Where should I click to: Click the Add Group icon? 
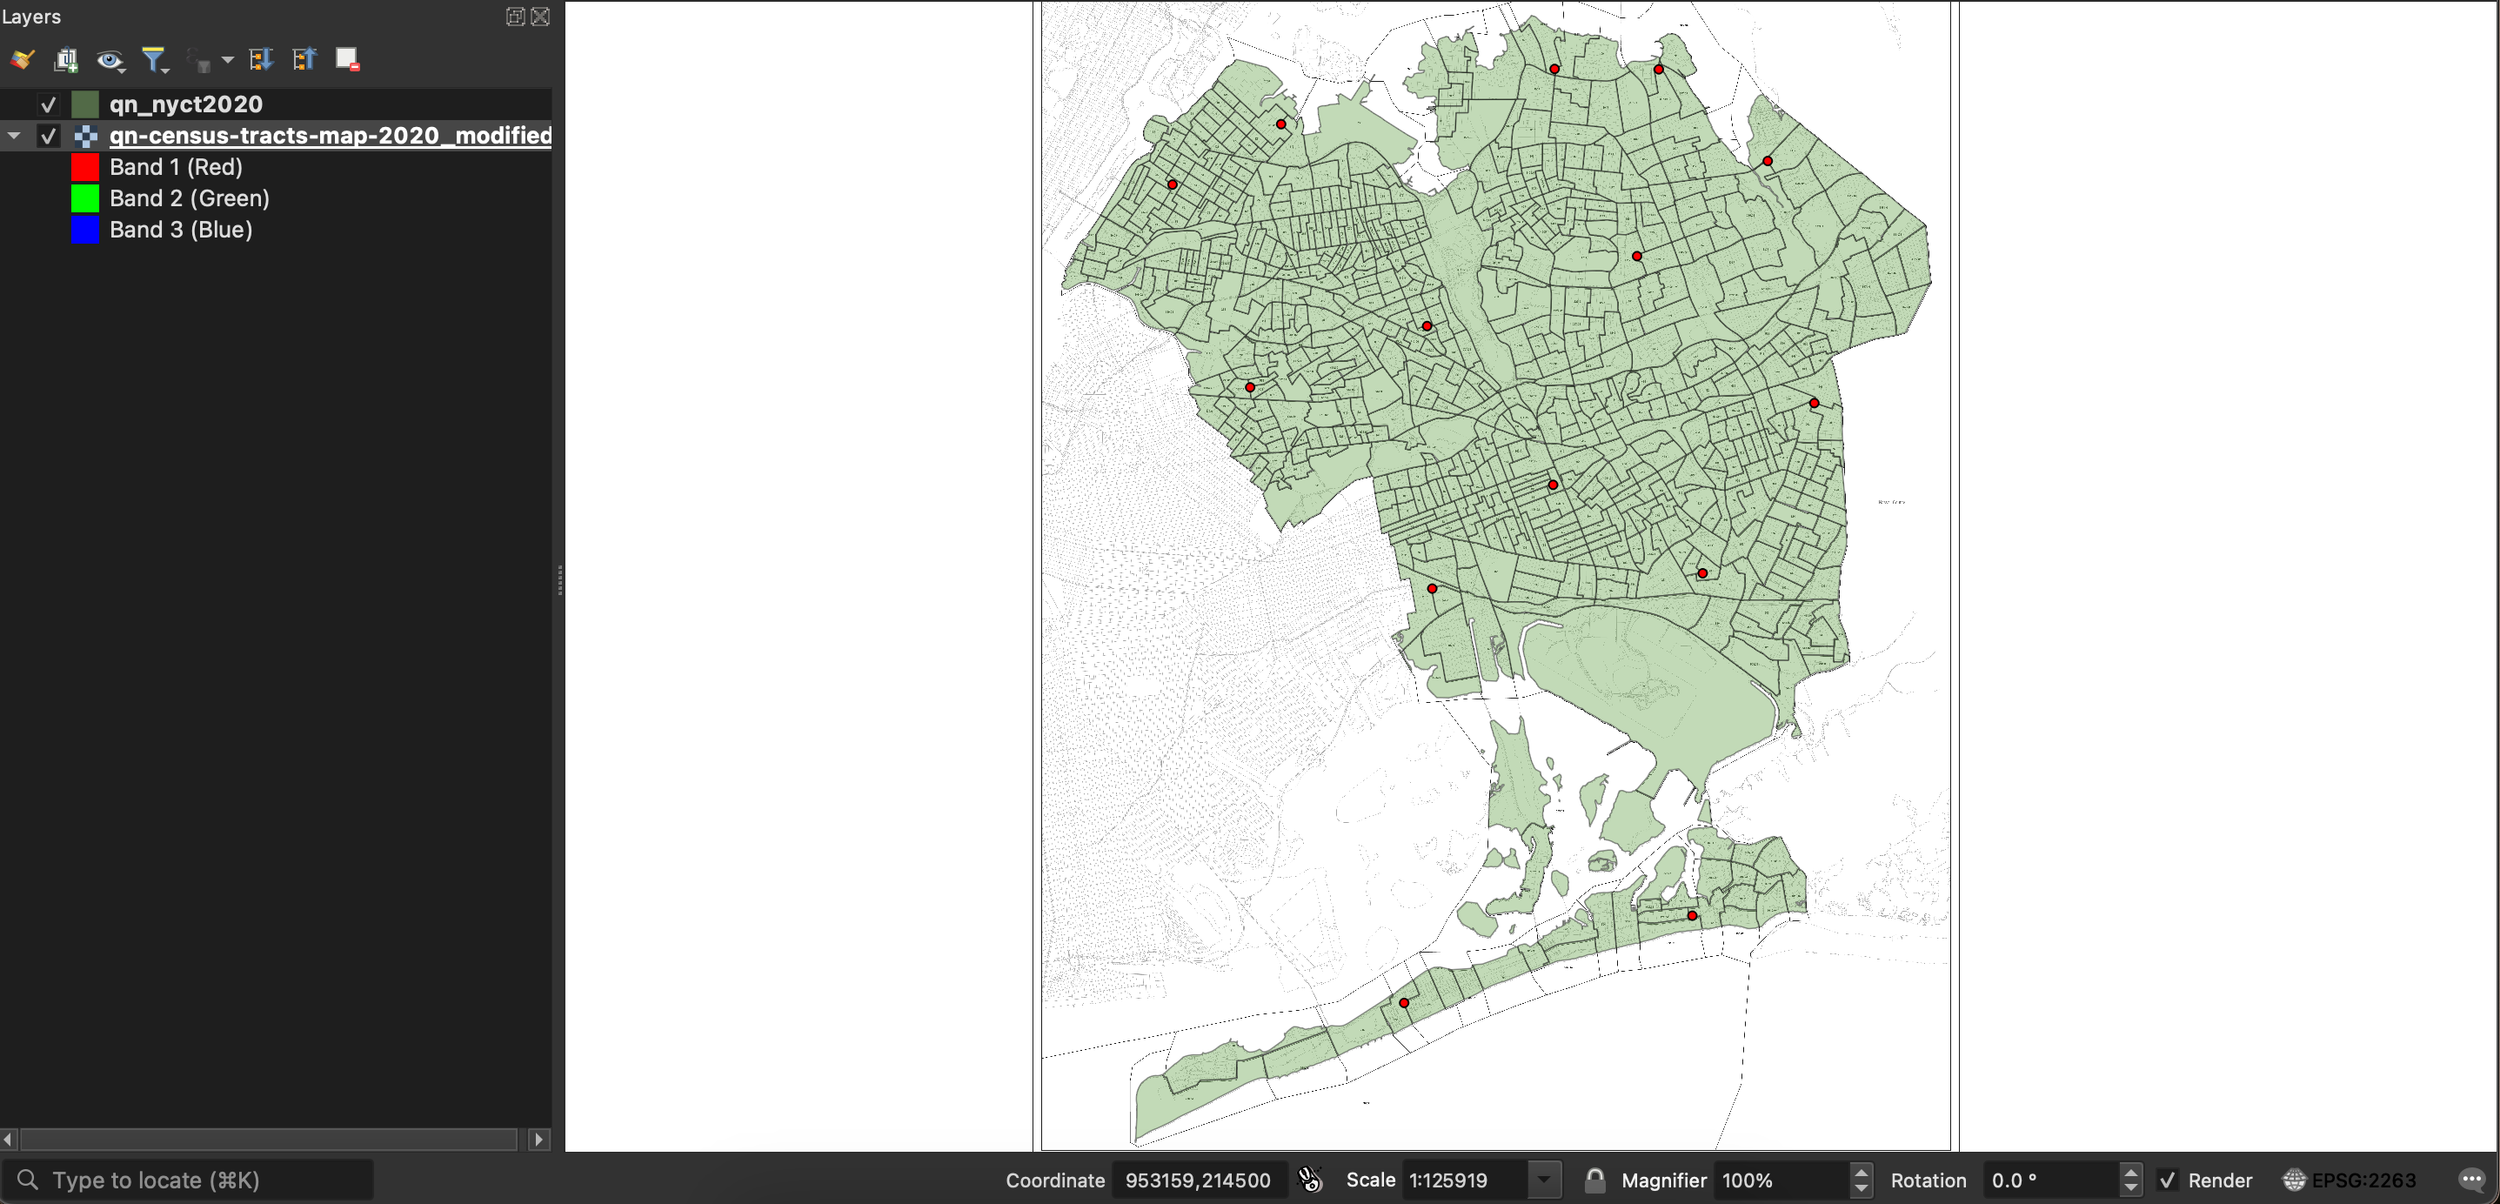coord(66,60)
